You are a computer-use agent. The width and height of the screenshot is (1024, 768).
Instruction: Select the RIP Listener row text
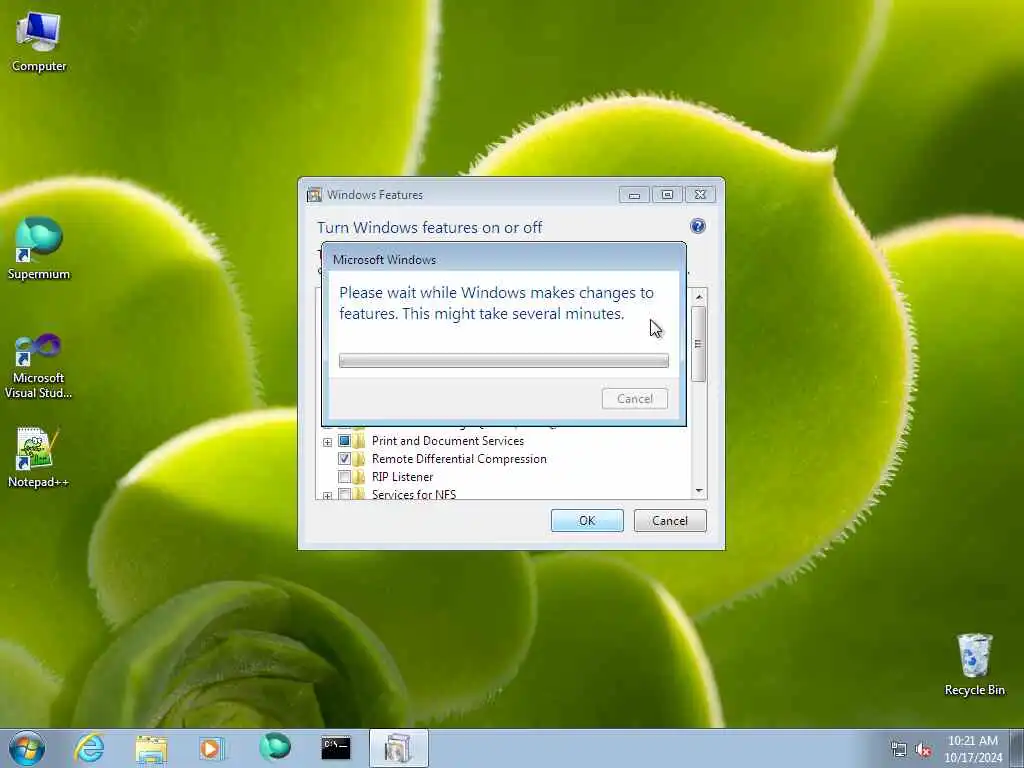(402, 477)
